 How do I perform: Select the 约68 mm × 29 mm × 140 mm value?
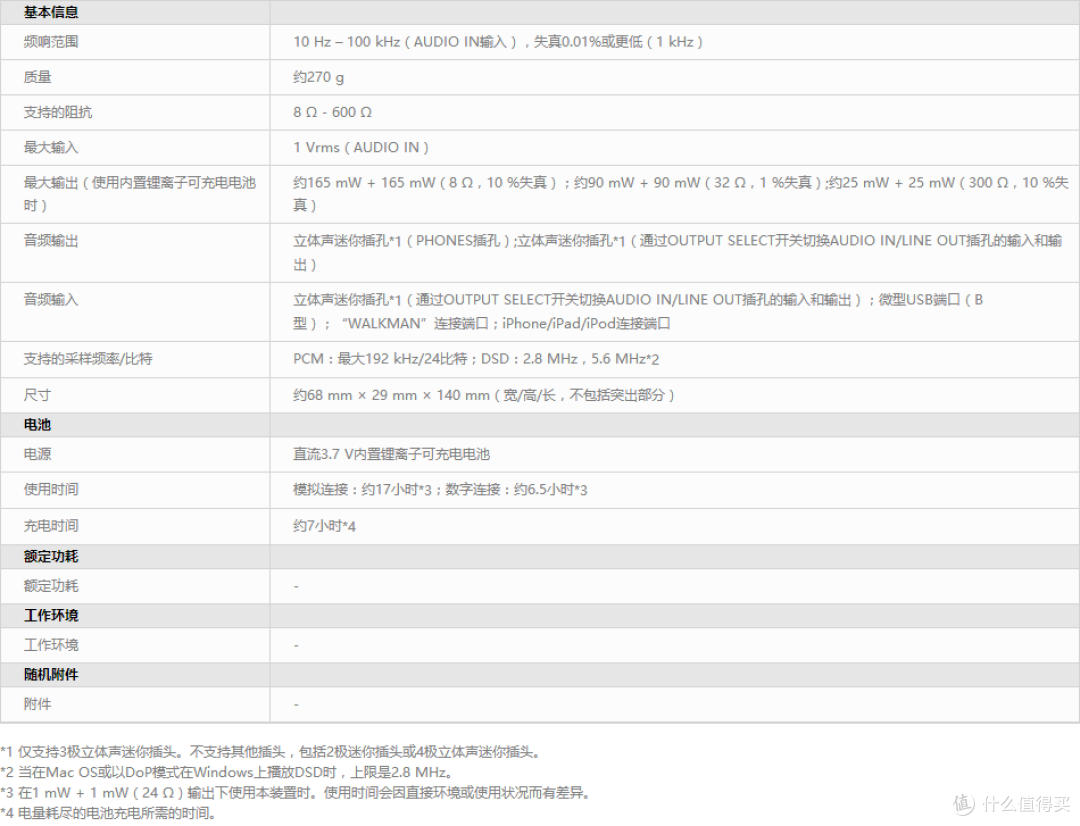coord(484,395)
